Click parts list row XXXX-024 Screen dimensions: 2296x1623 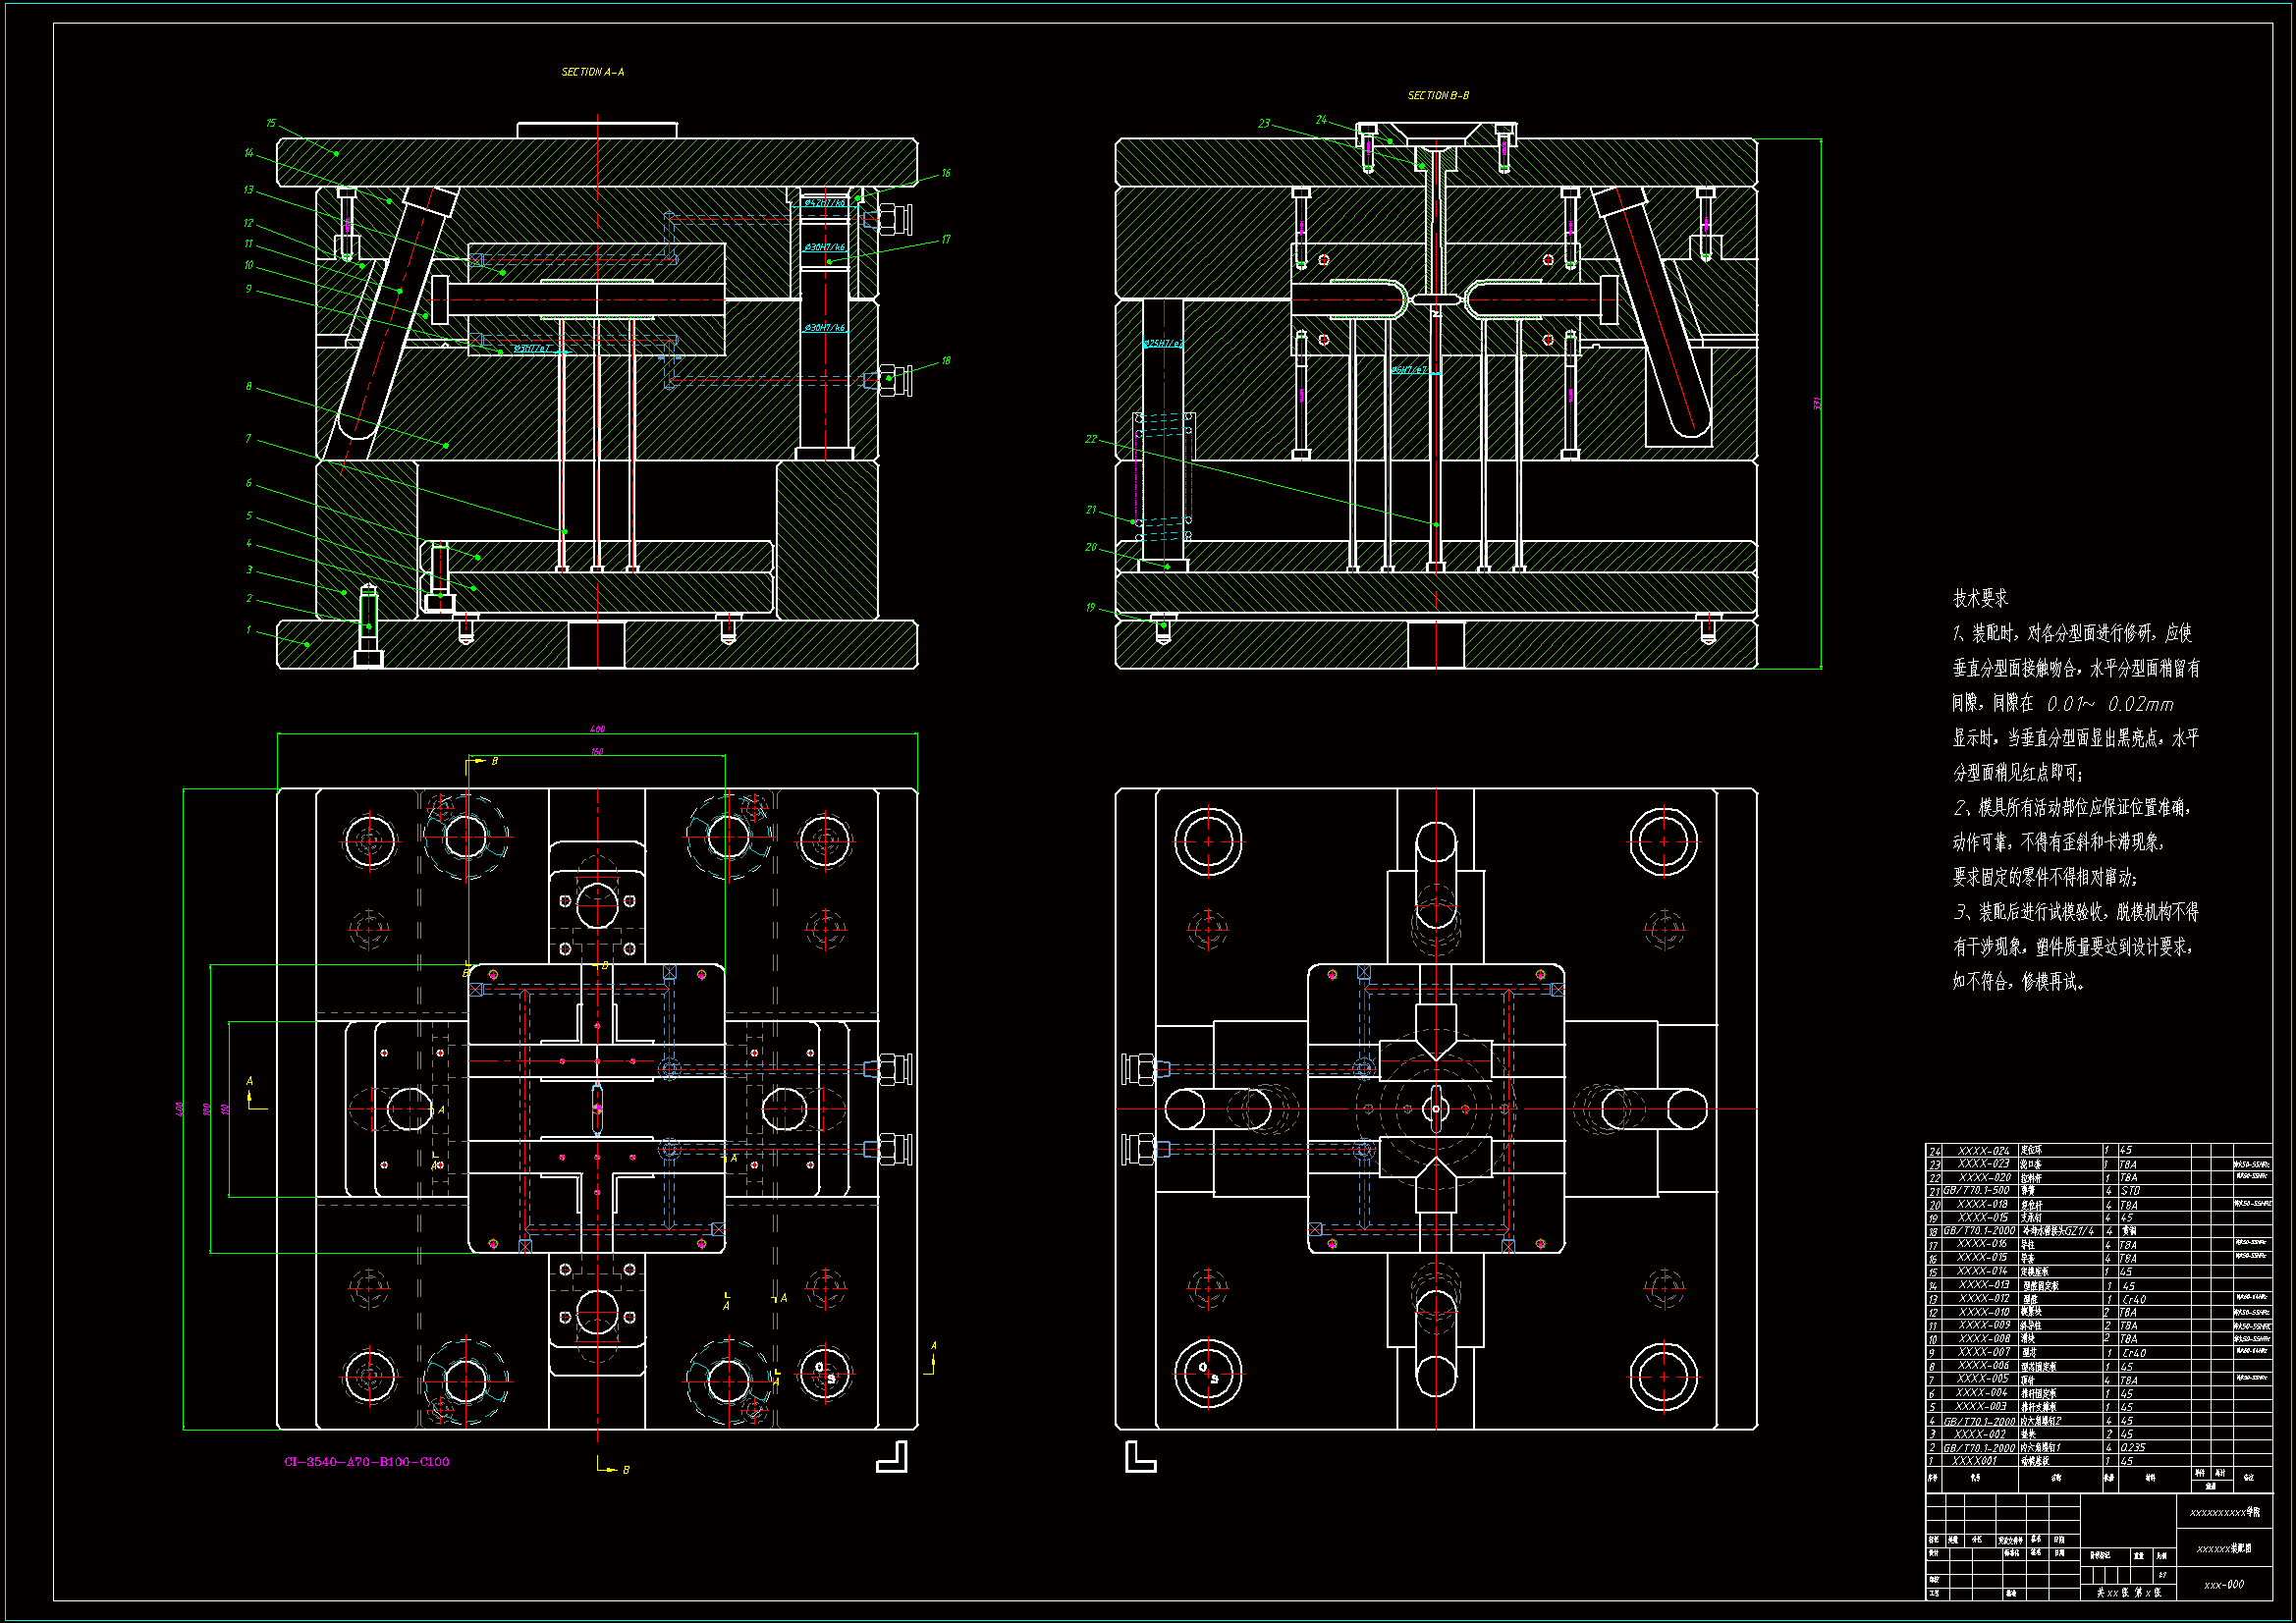click(x=1984, y=1151)
